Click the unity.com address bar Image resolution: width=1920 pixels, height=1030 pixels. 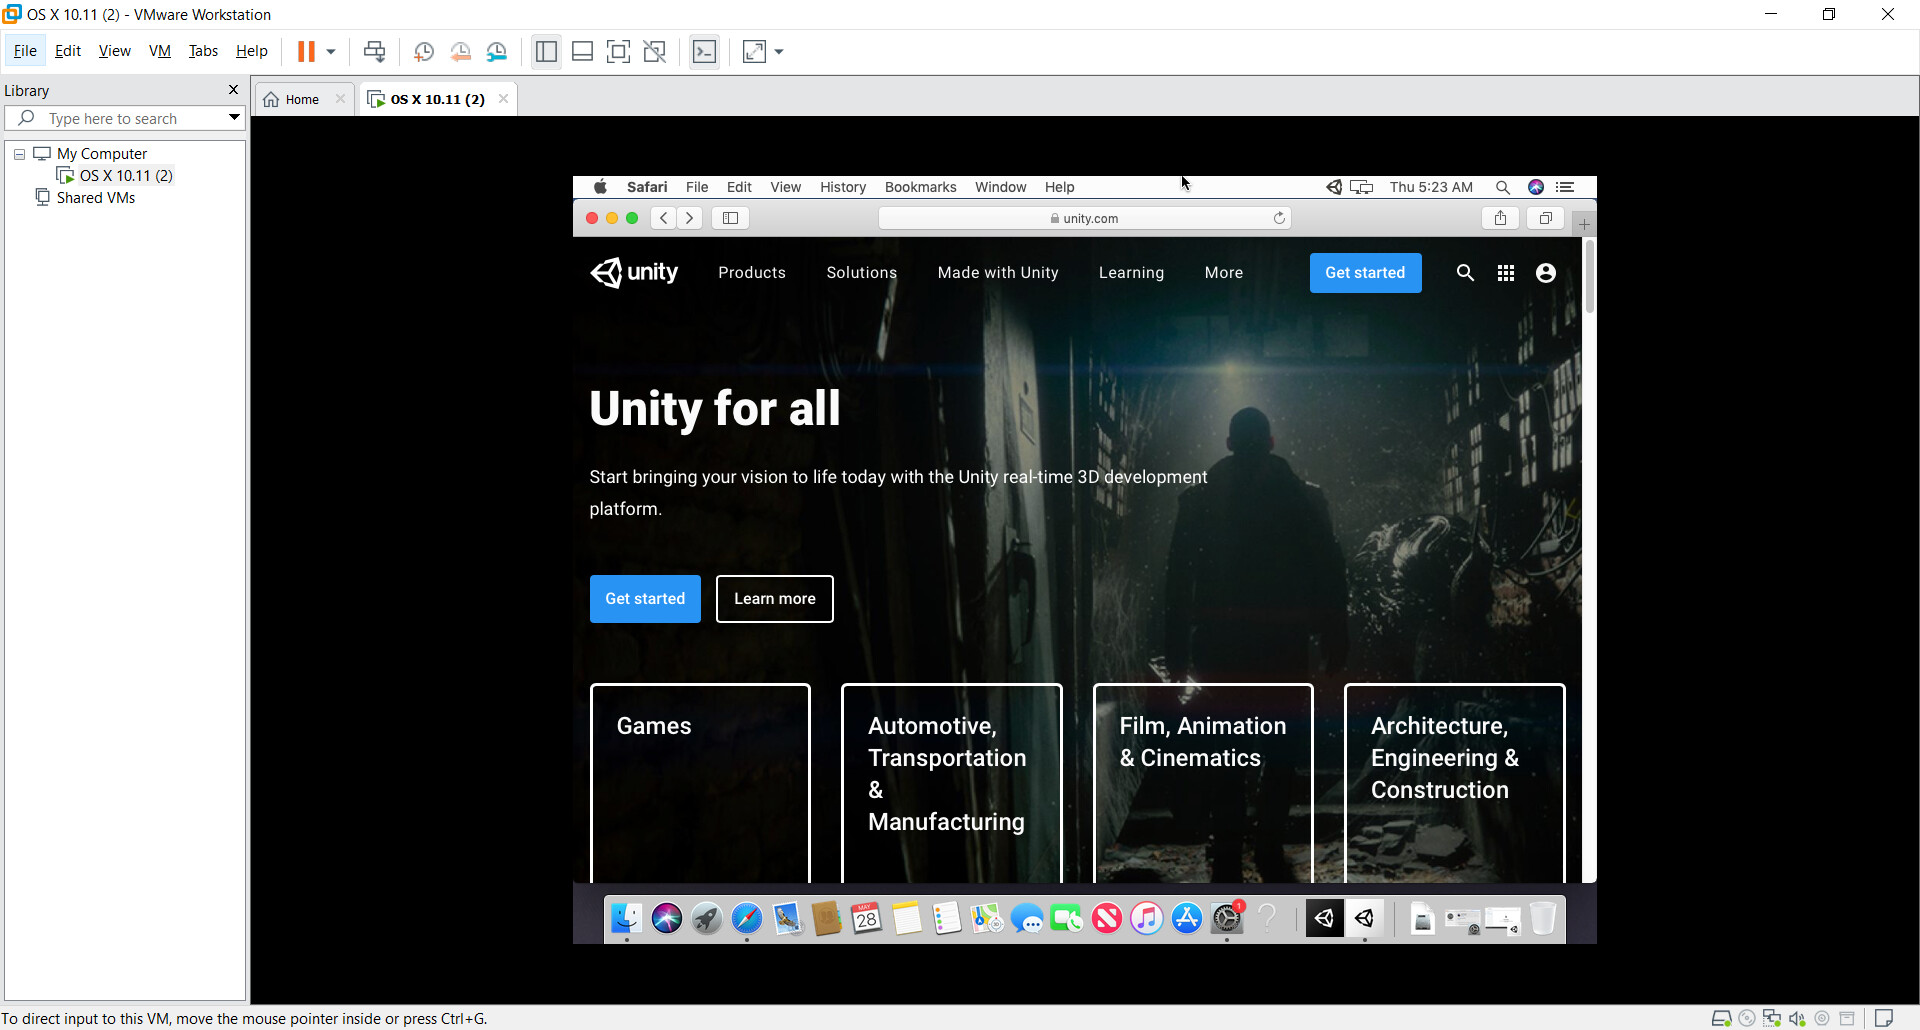pyautogui.click(x=1084, y=218)
